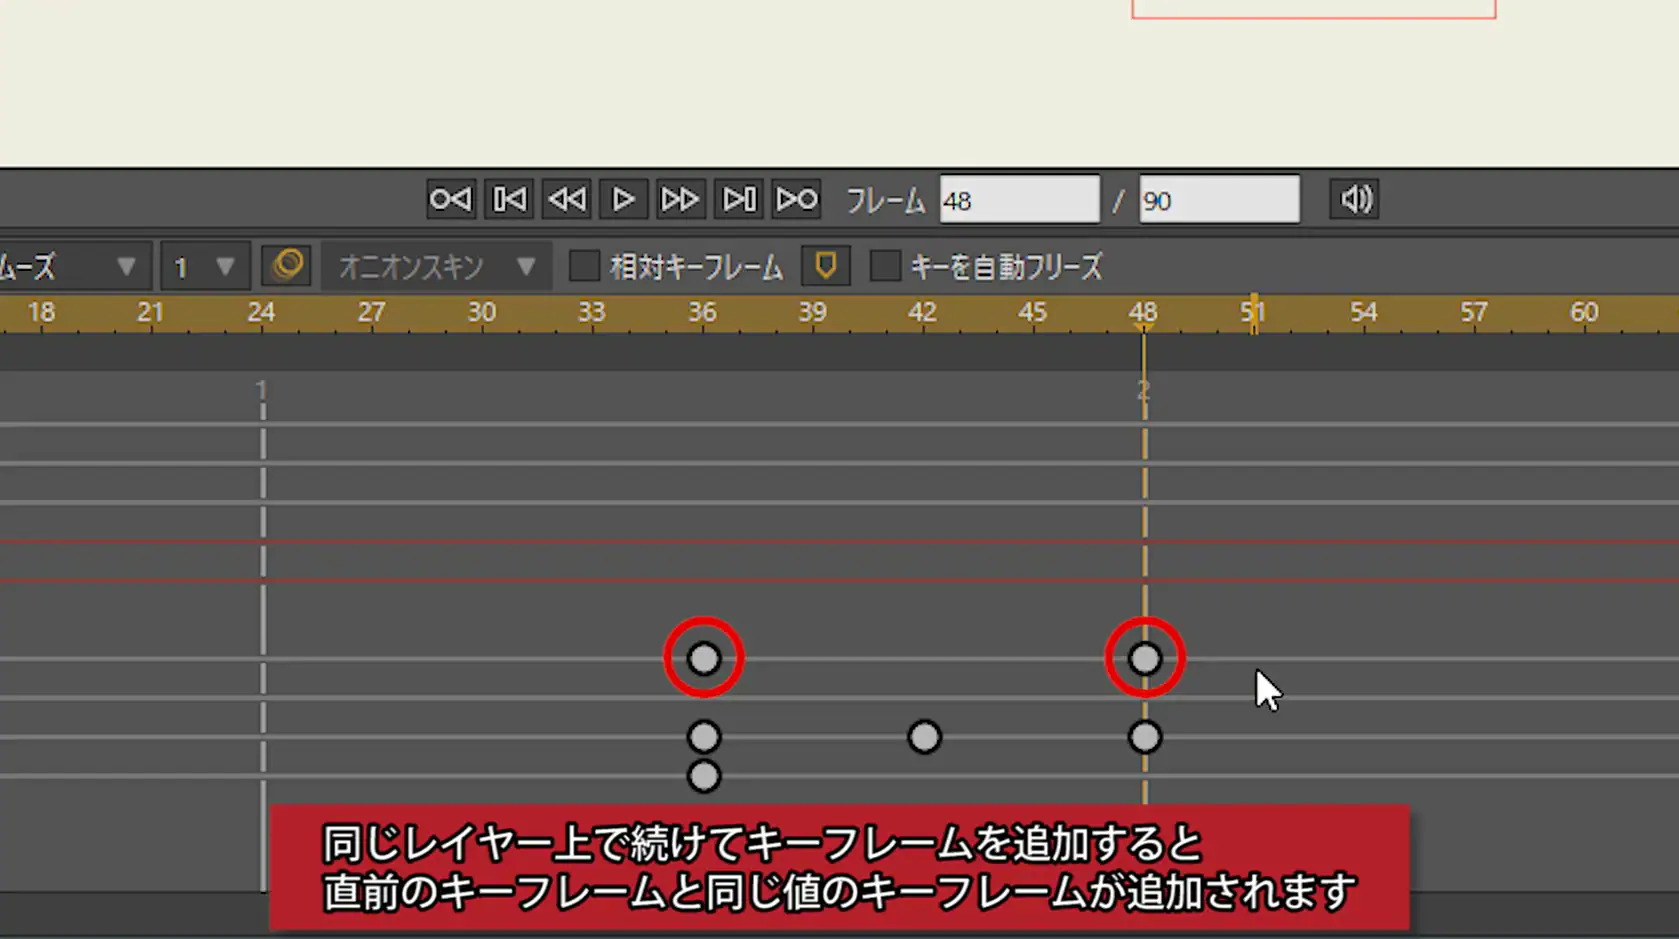Select the red-circled keyframe at frame 36
The width and height of the screenshot is (1679, 939).
coord(703,658)
